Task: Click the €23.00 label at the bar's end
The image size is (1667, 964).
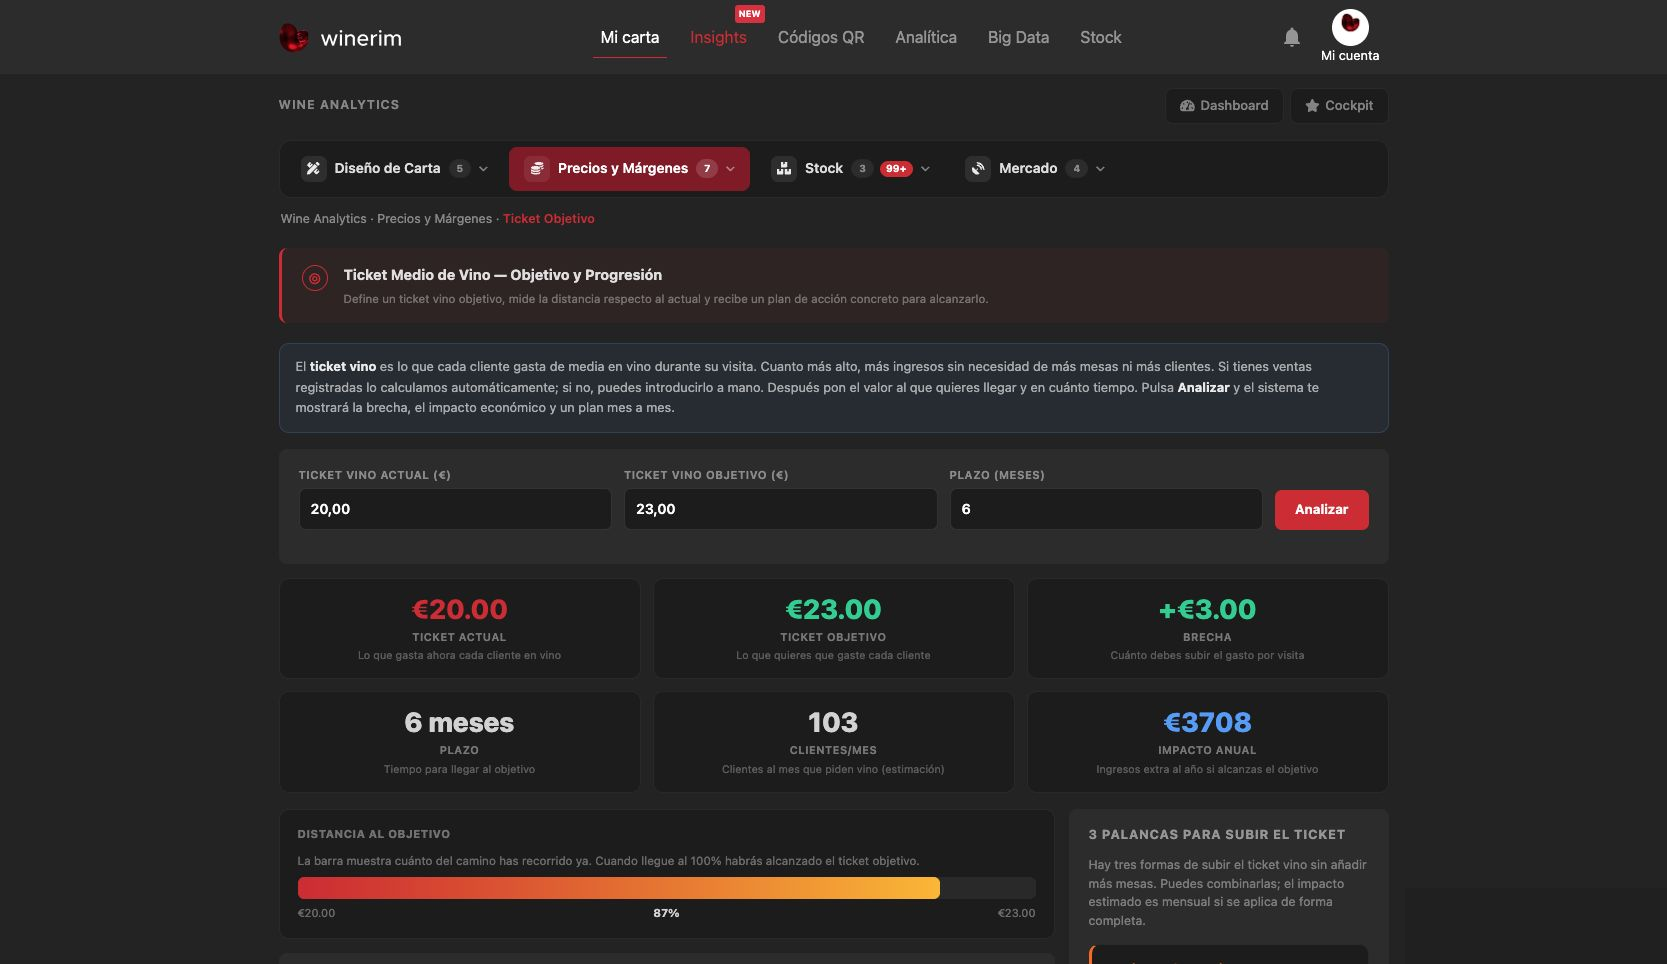Action: point(1016,914)
